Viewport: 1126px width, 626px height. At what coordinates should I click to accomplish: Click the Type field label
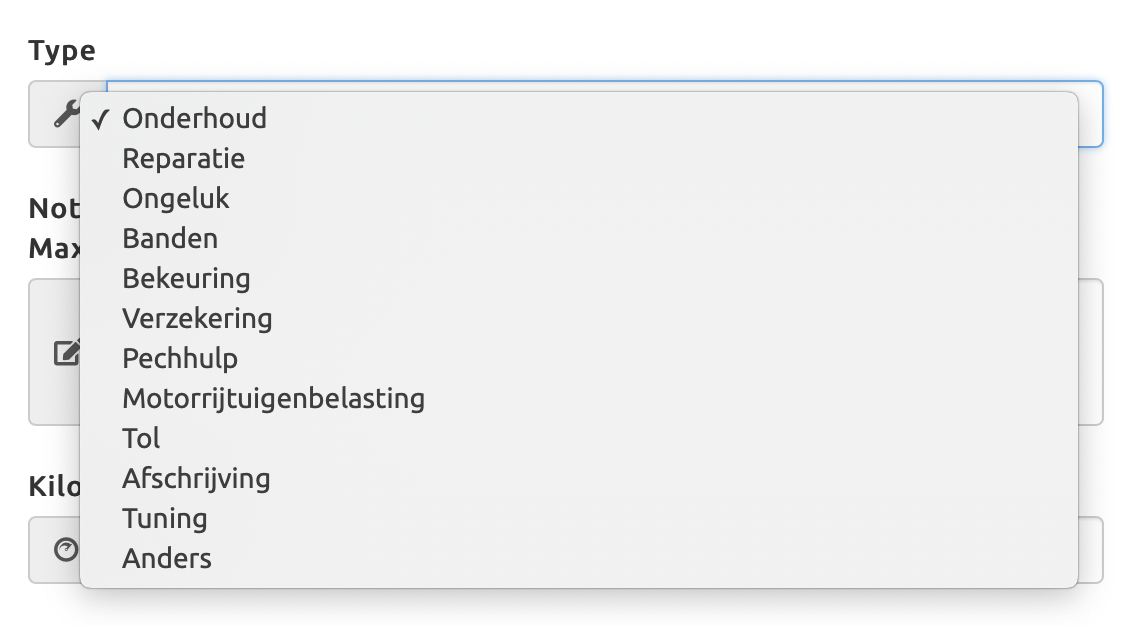point(62,51)
